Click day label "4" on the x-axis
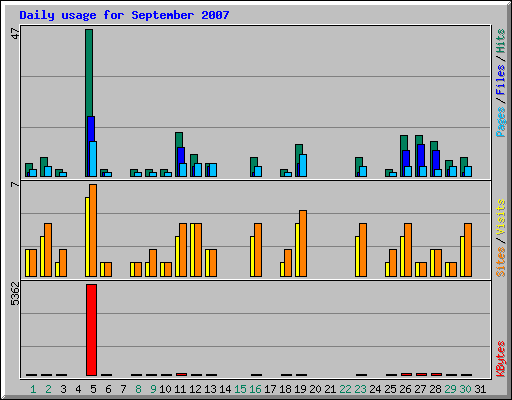The width and height of the screenshot is (512, 400). click(x=78, y=389)
